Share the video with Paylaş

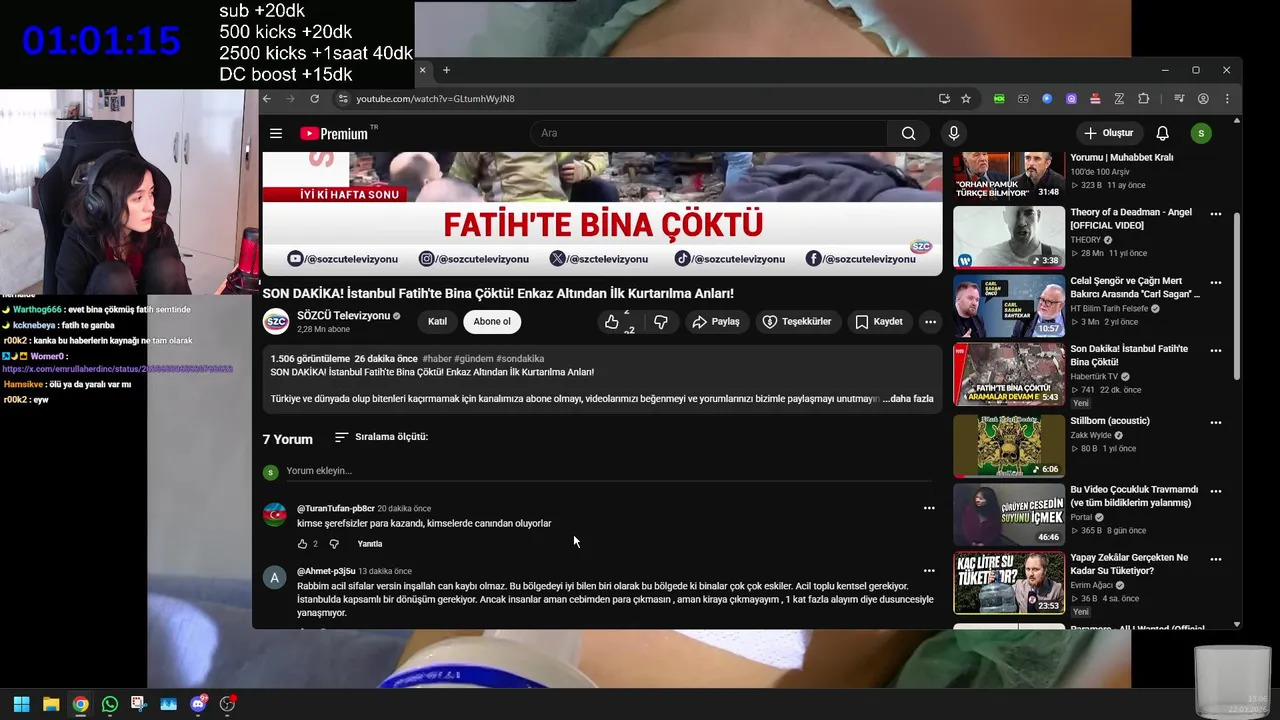pos(716,321)
